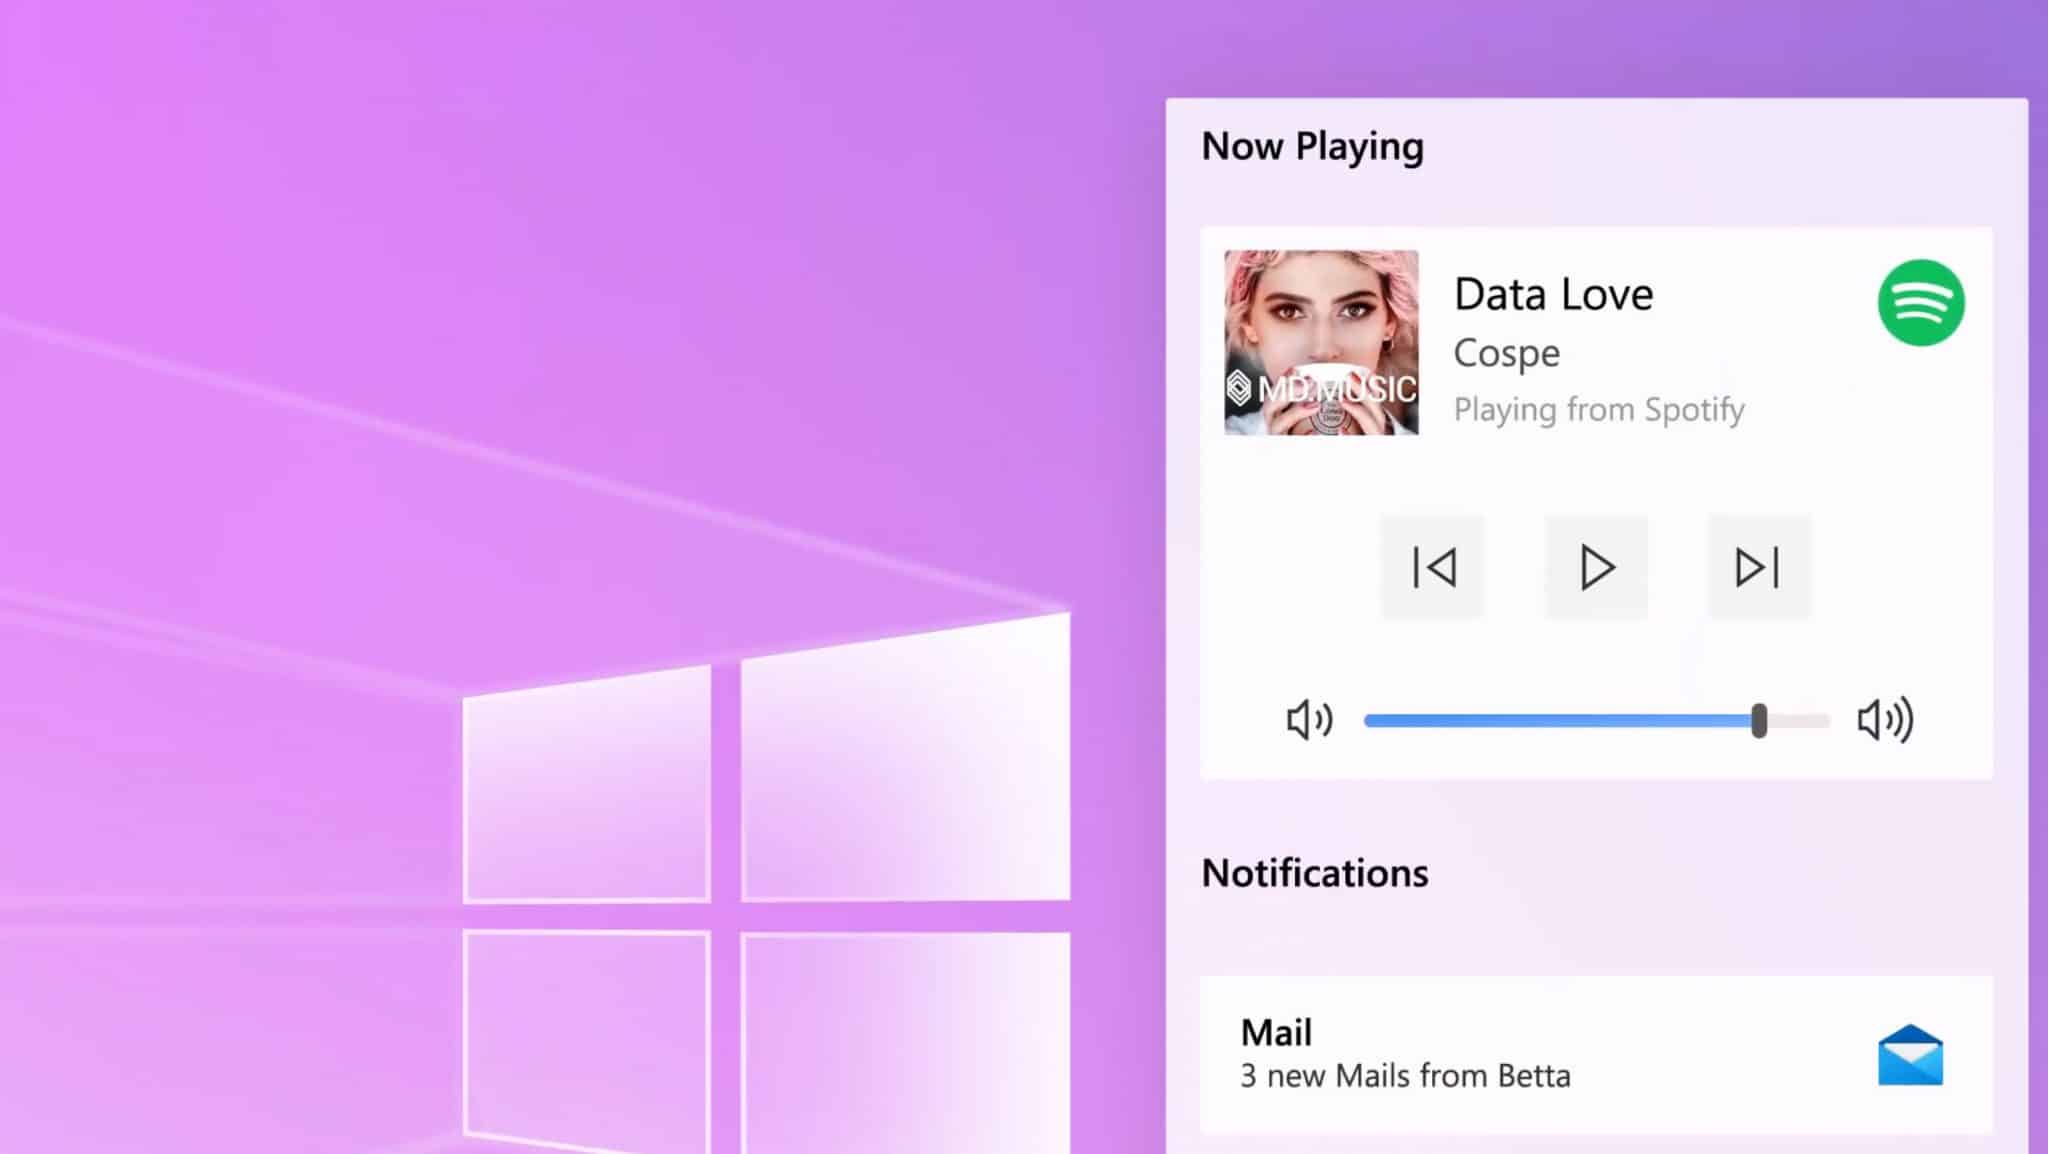Click the right volume-up speaker icon
This screenshot has height=1154, width=2048.
(x=1884, y=719)
